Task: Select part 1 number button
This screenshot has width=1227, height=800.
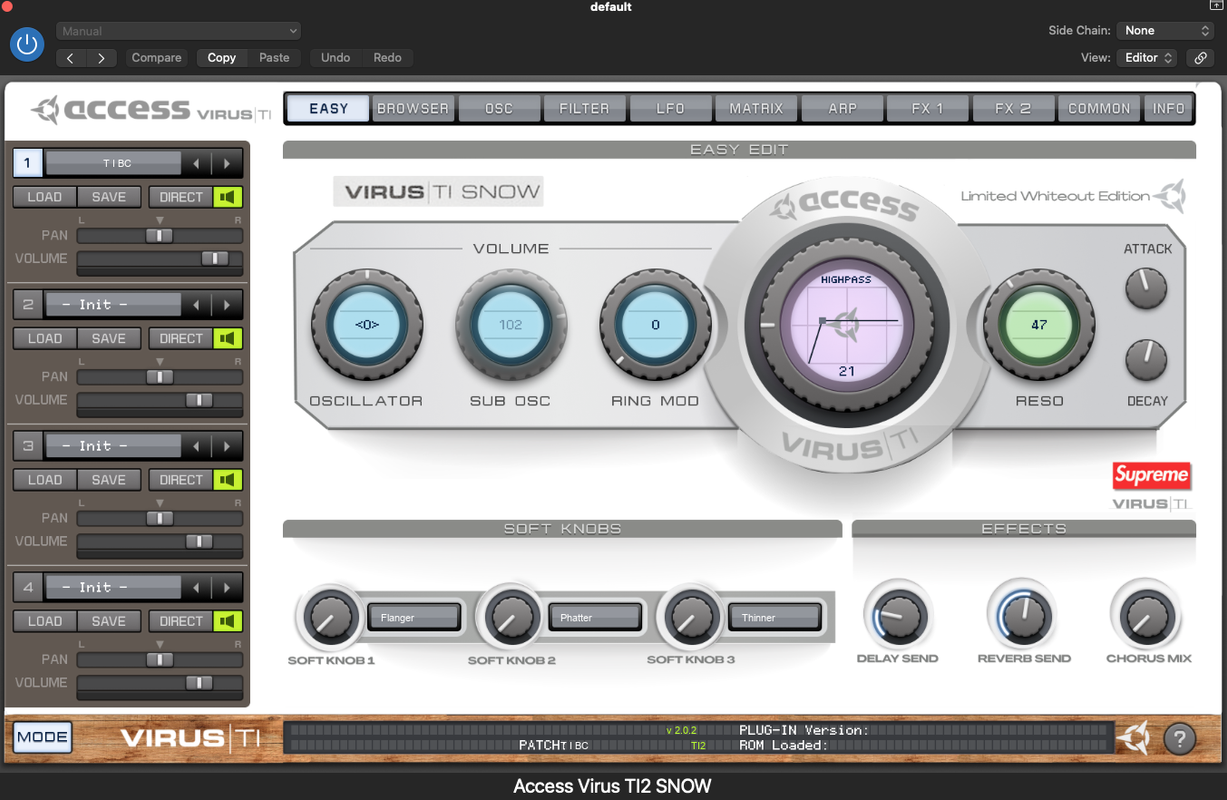Action: (27, 163)
